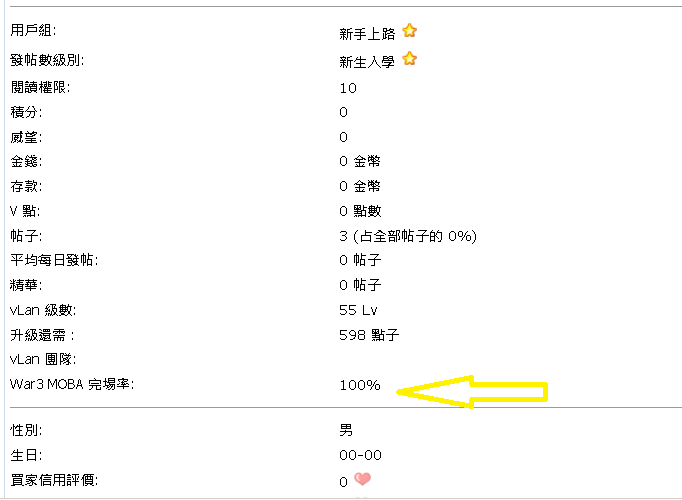Click the 100% completion rate value

pyautogui.click(x=360, y=385)
